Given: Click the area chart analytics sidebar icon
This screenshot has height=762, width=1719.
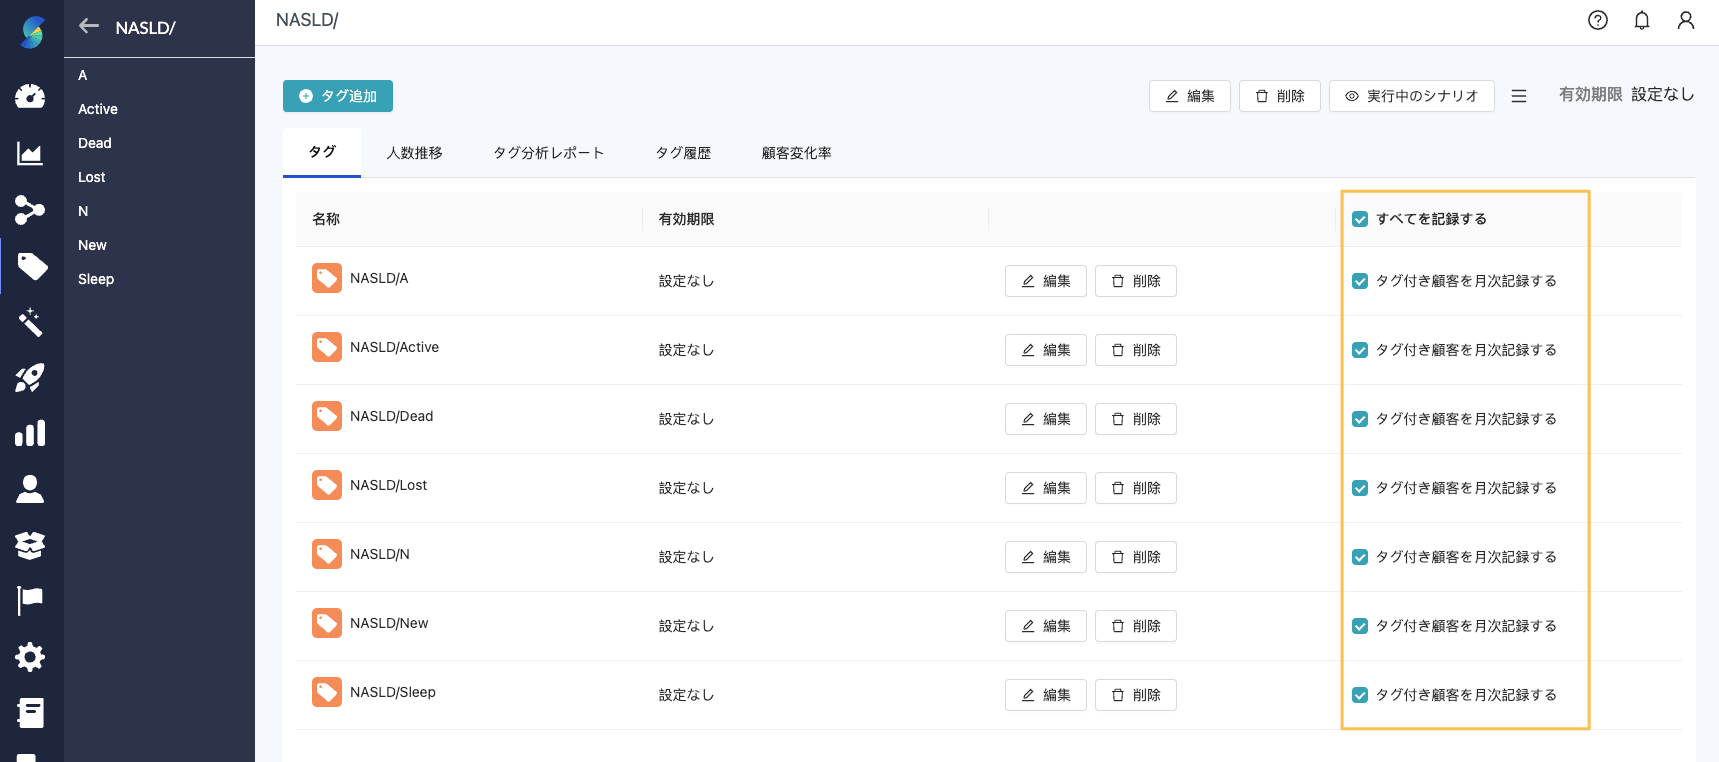Looking at the screenshot, I should pyautogui.click(x=30, y=153).
